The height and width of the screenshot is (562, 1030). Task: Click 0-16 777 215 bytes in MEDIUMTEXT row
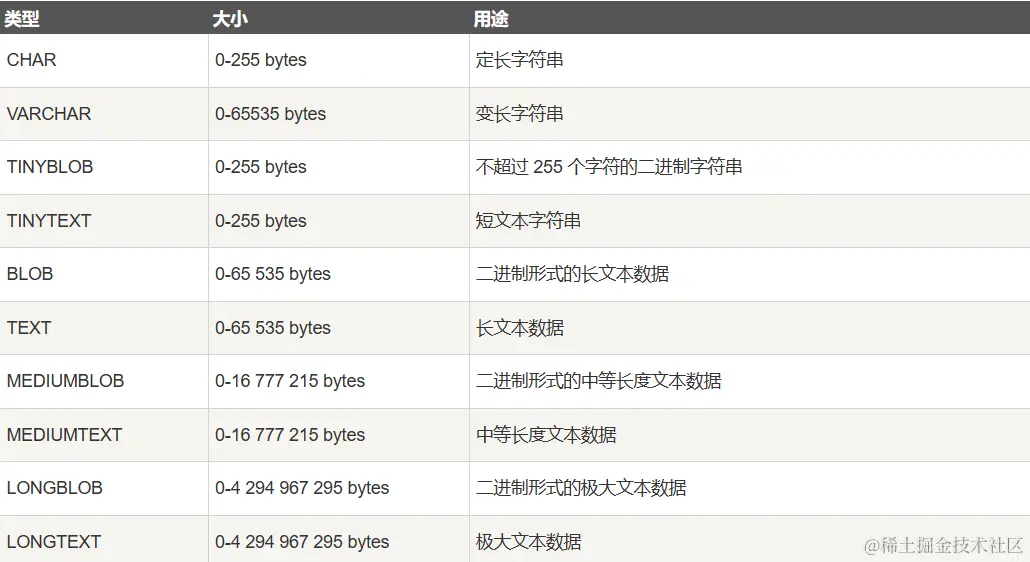pyautogui.click(x=290, y=435)
